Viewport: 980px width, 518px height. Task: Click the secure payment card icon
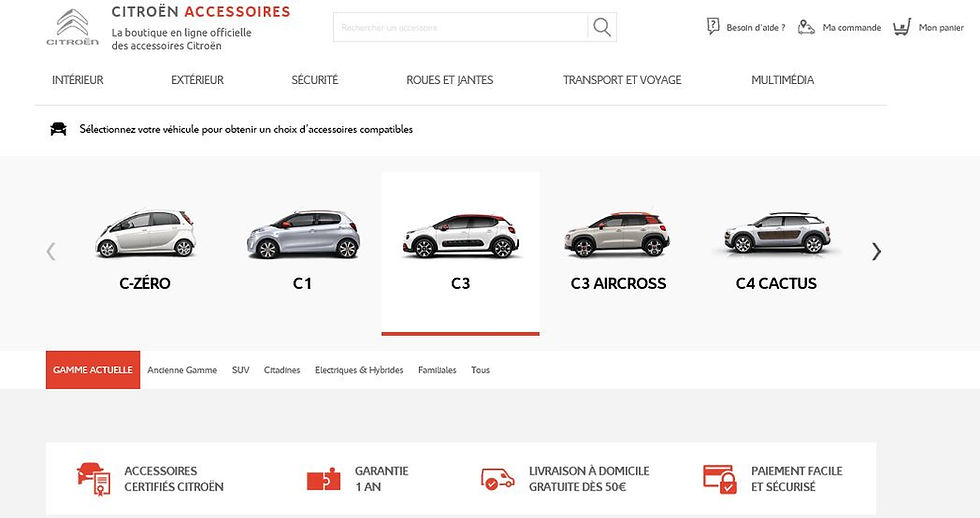[x=720, y=479]
